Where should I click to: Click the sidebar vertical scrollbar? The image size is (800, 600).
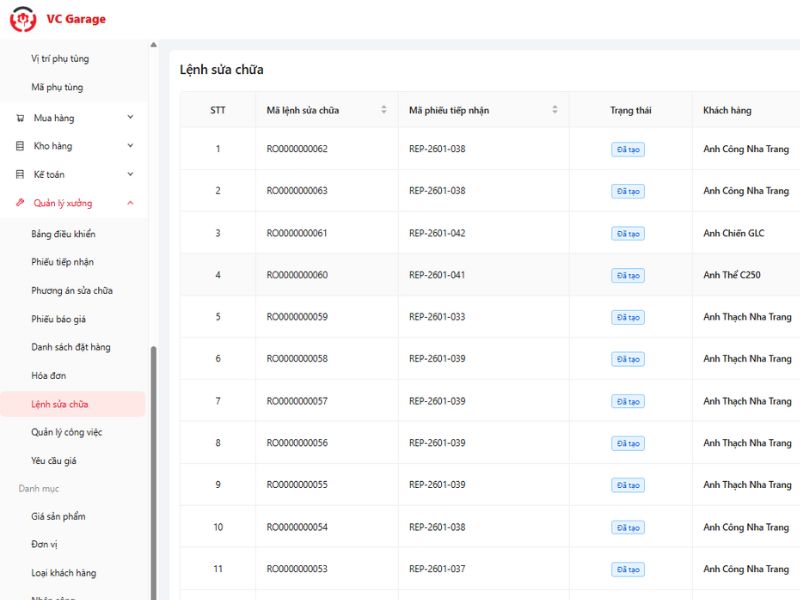tap(153, 470)
